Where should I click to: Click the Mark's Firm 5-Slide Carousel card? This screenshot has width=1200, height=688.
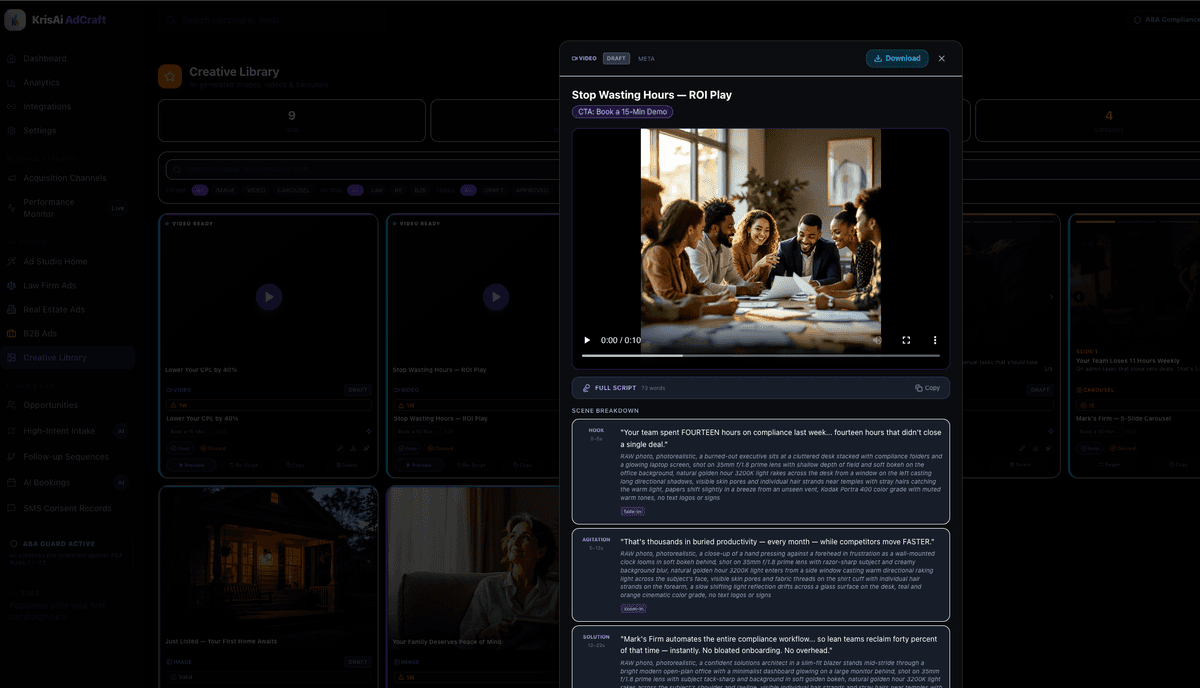pyautogui.click(x=1134, y=346)
